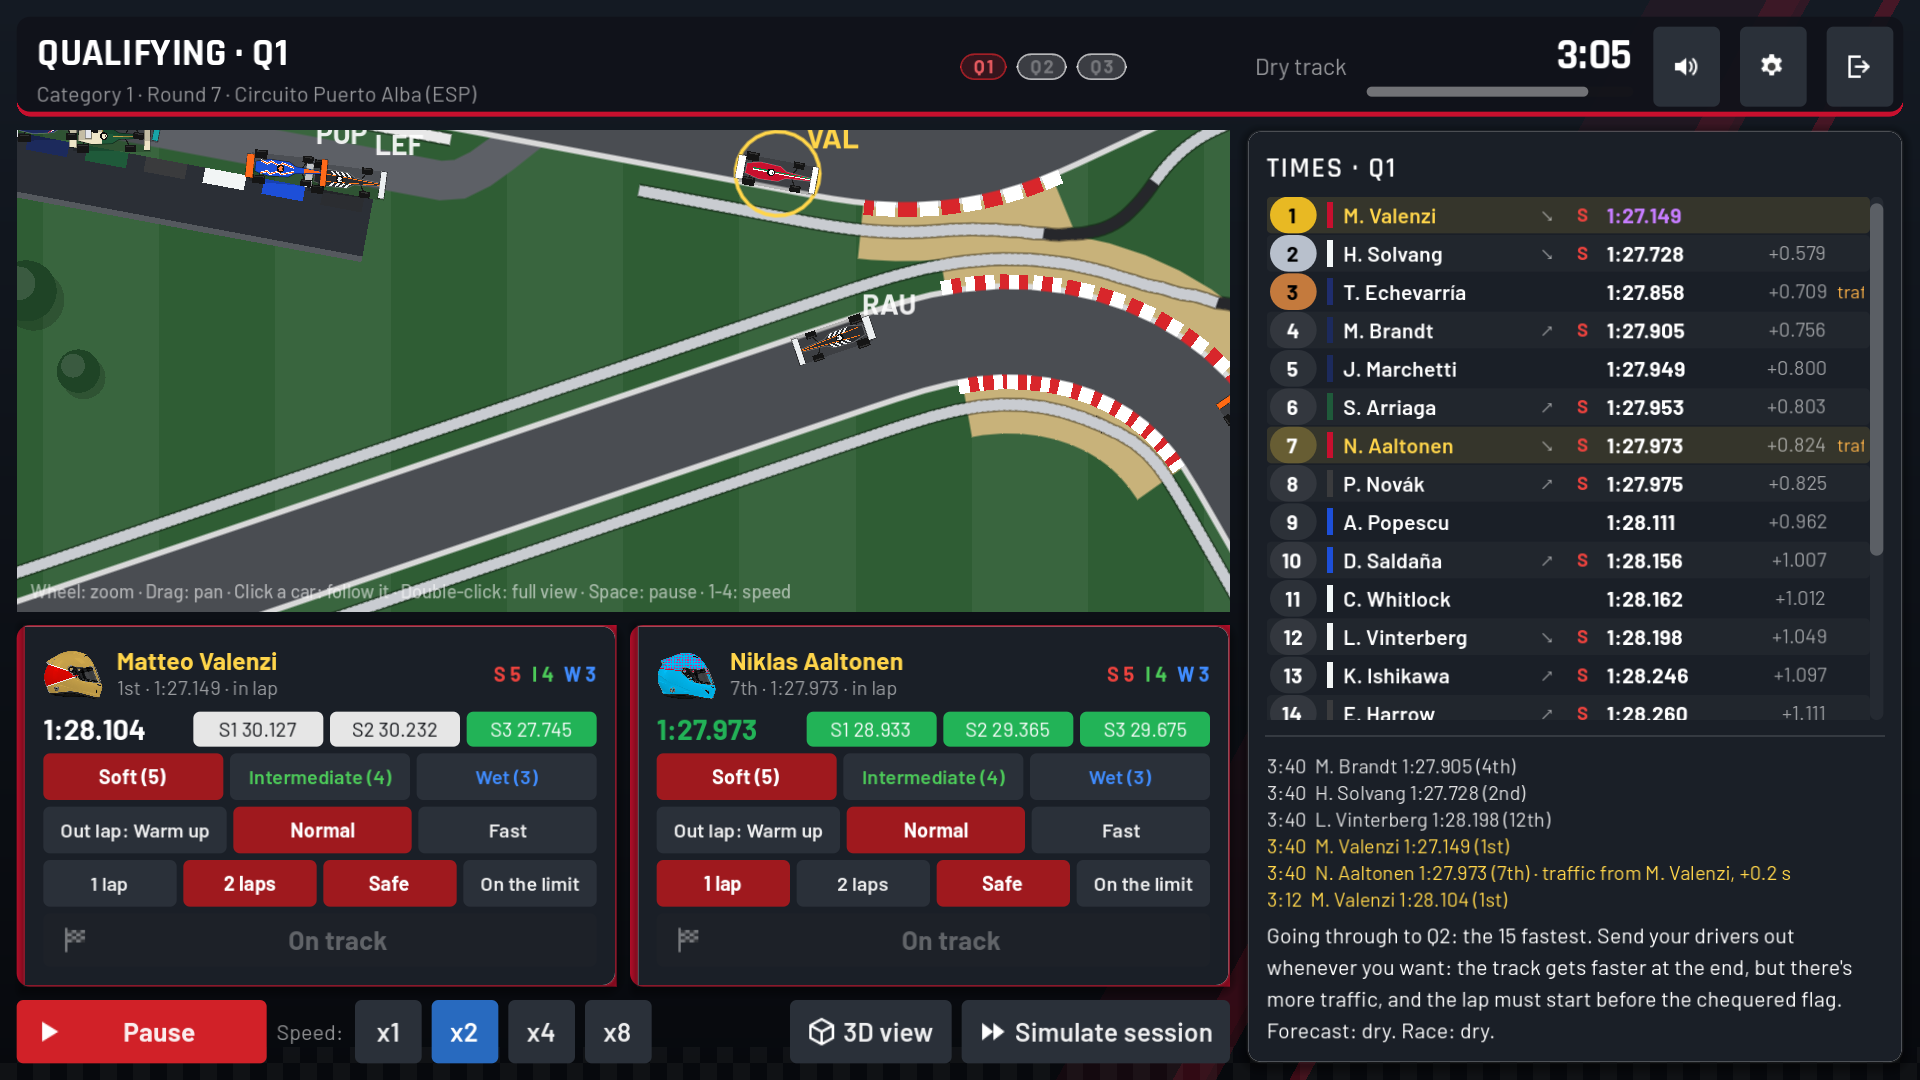Screen dimensions: 1920x1080
Task: Set simulation speed to x1
Action: click(x=388, y=1032)
